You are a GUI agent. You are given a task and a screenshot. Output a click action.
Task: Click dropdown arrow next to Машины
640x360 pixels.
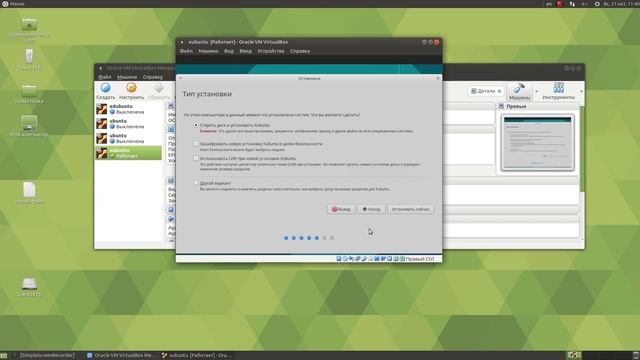pos(536,91)
